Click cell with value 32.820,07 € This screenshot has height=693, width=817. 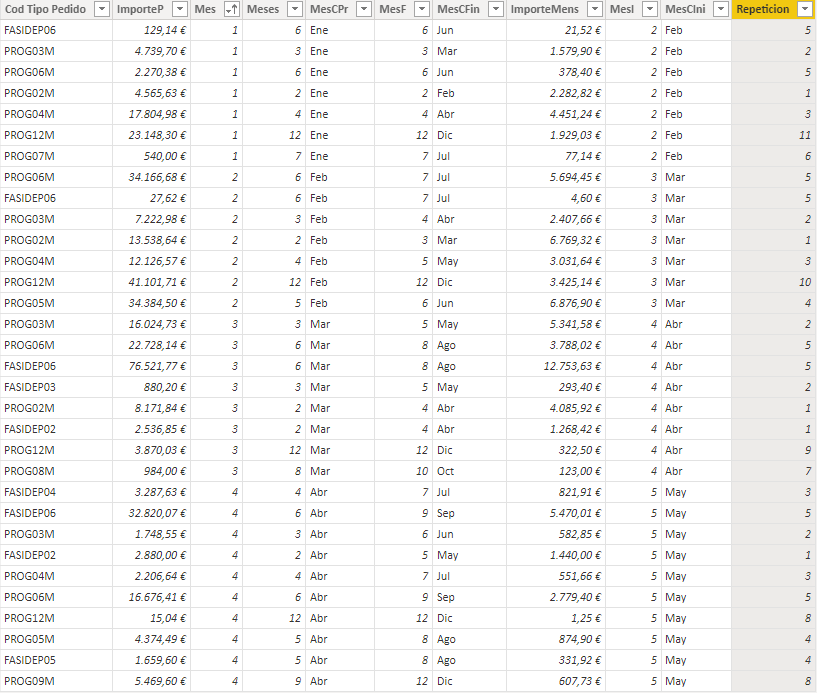(152, 513)
